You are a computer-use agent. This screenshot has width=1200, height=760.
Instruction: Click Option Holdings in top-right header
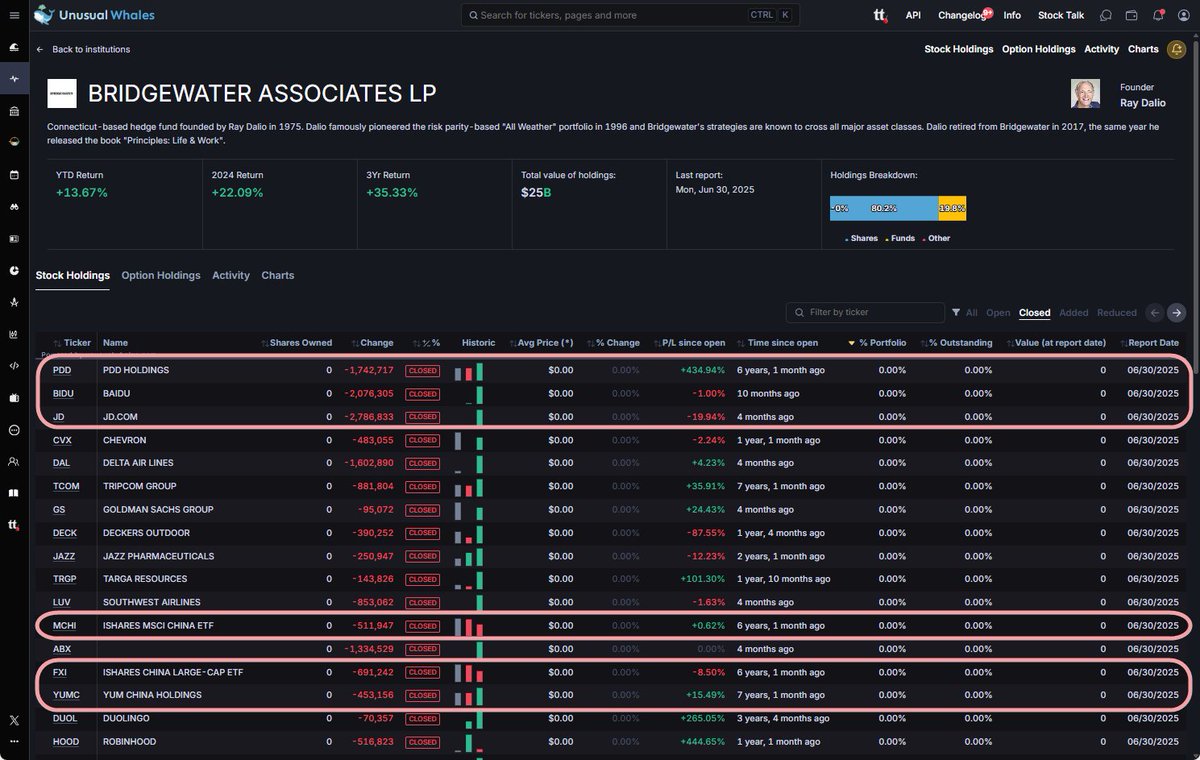click(1039, 49)
